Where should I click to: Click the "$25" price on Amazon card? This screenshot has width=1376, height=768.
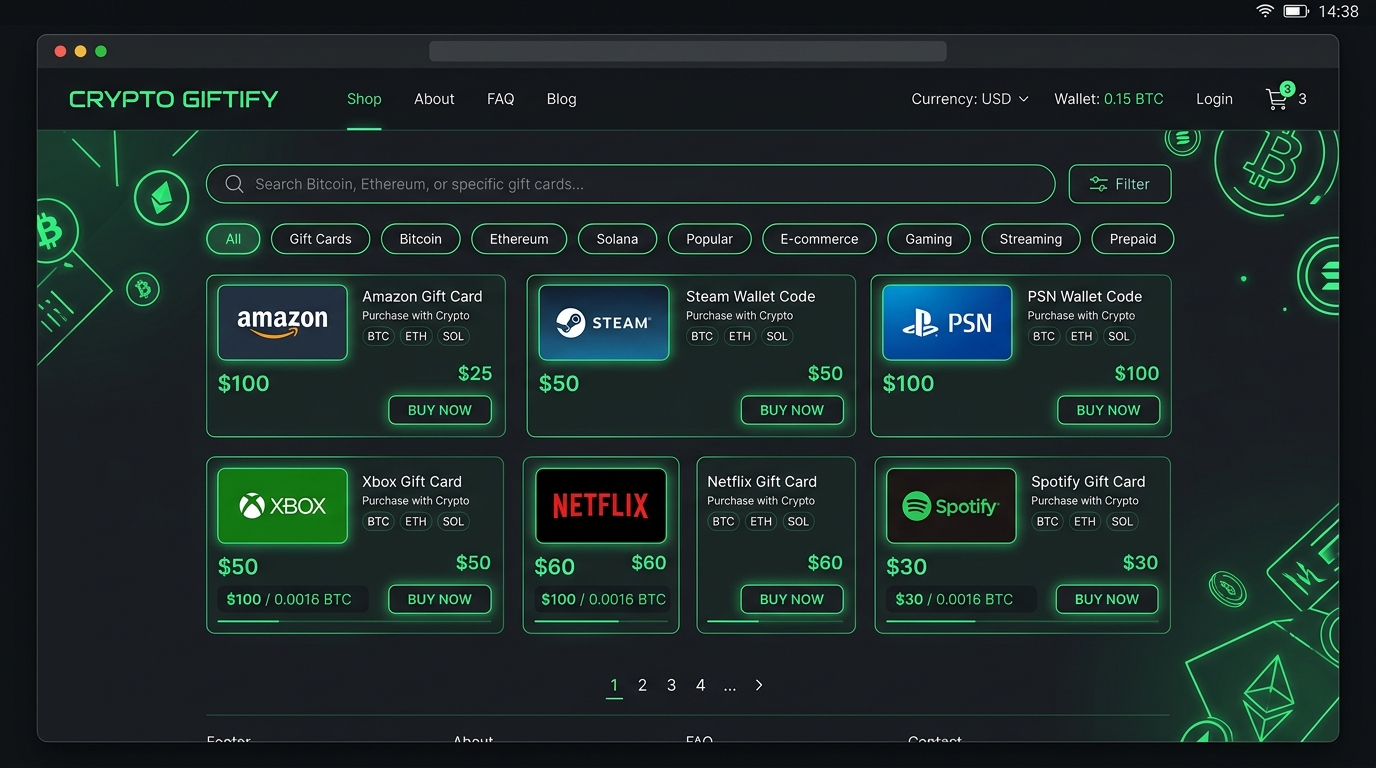pyautogui.click(x=475, y=373)
